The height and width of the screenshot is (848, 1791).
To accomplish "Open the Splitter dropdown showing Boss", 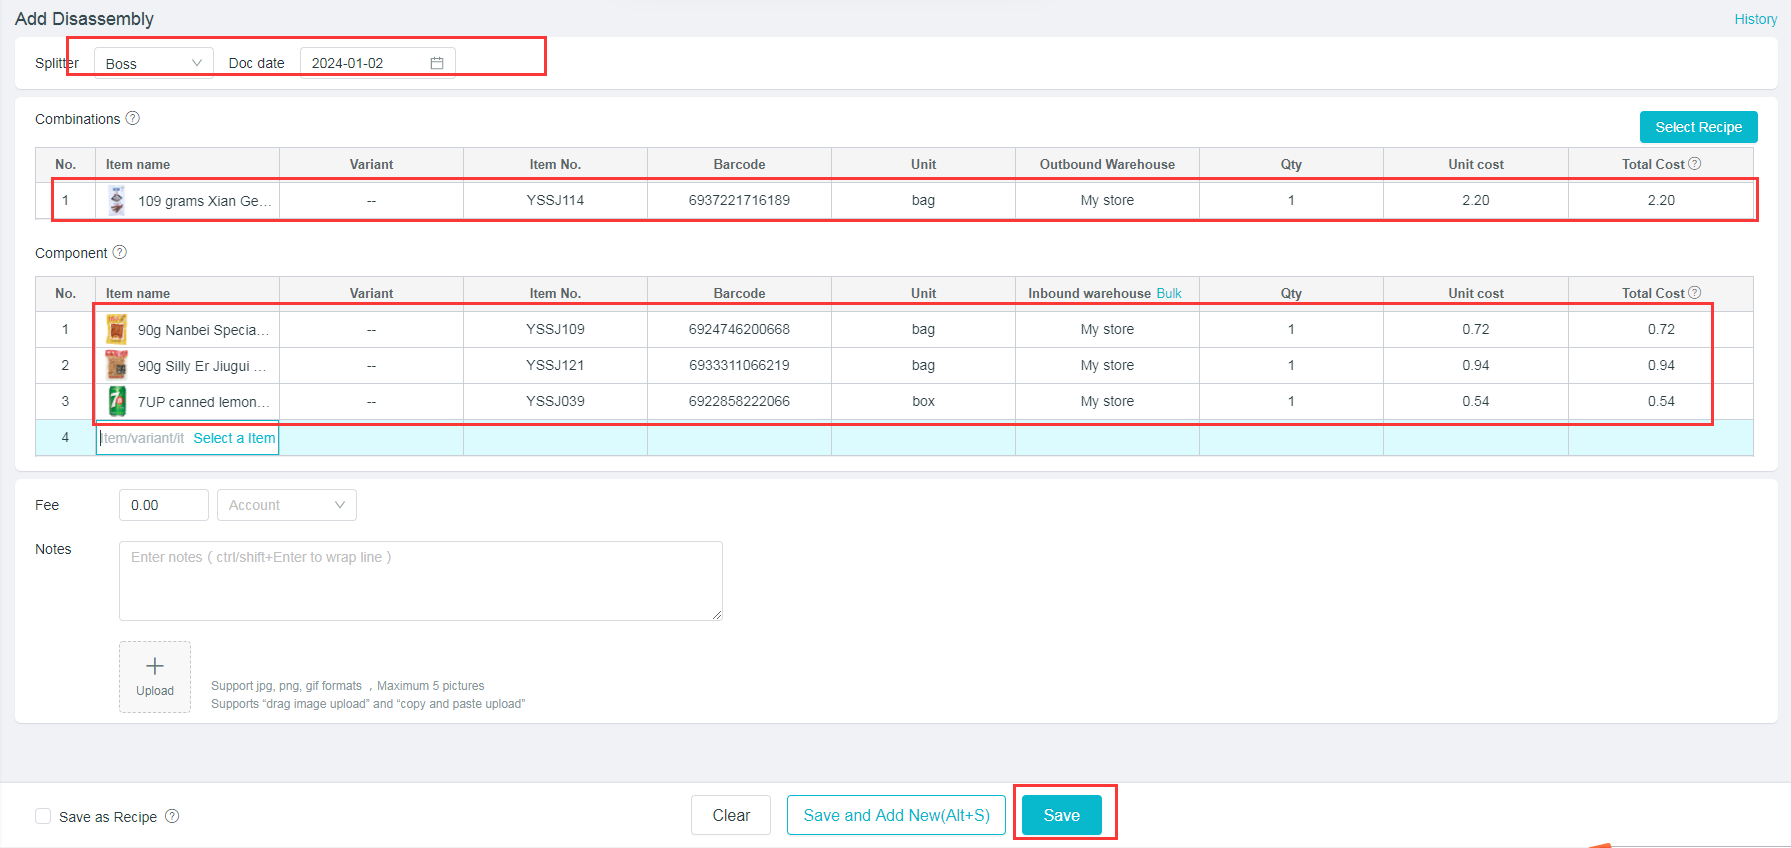I will [154, 63].
